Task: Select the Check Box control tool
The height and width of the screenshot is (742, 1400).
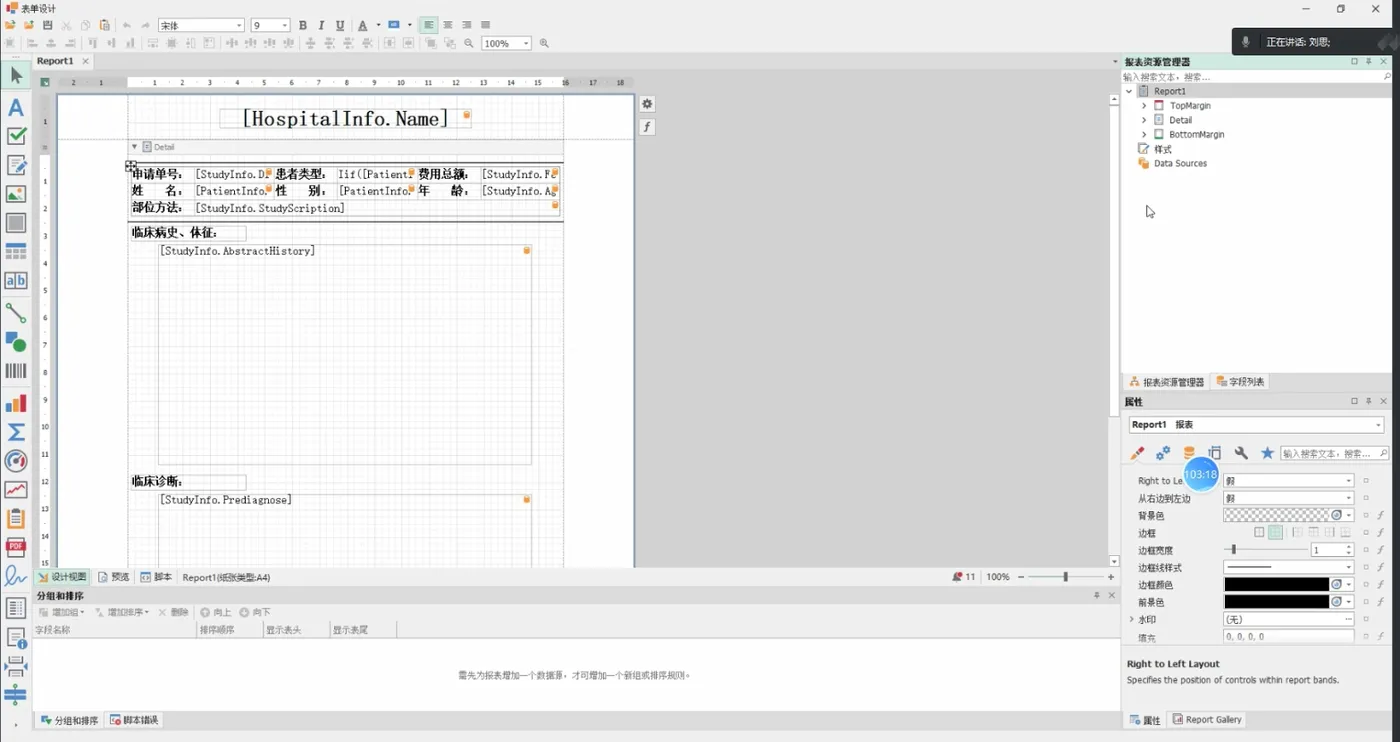Action: click(x=16, y=136)
